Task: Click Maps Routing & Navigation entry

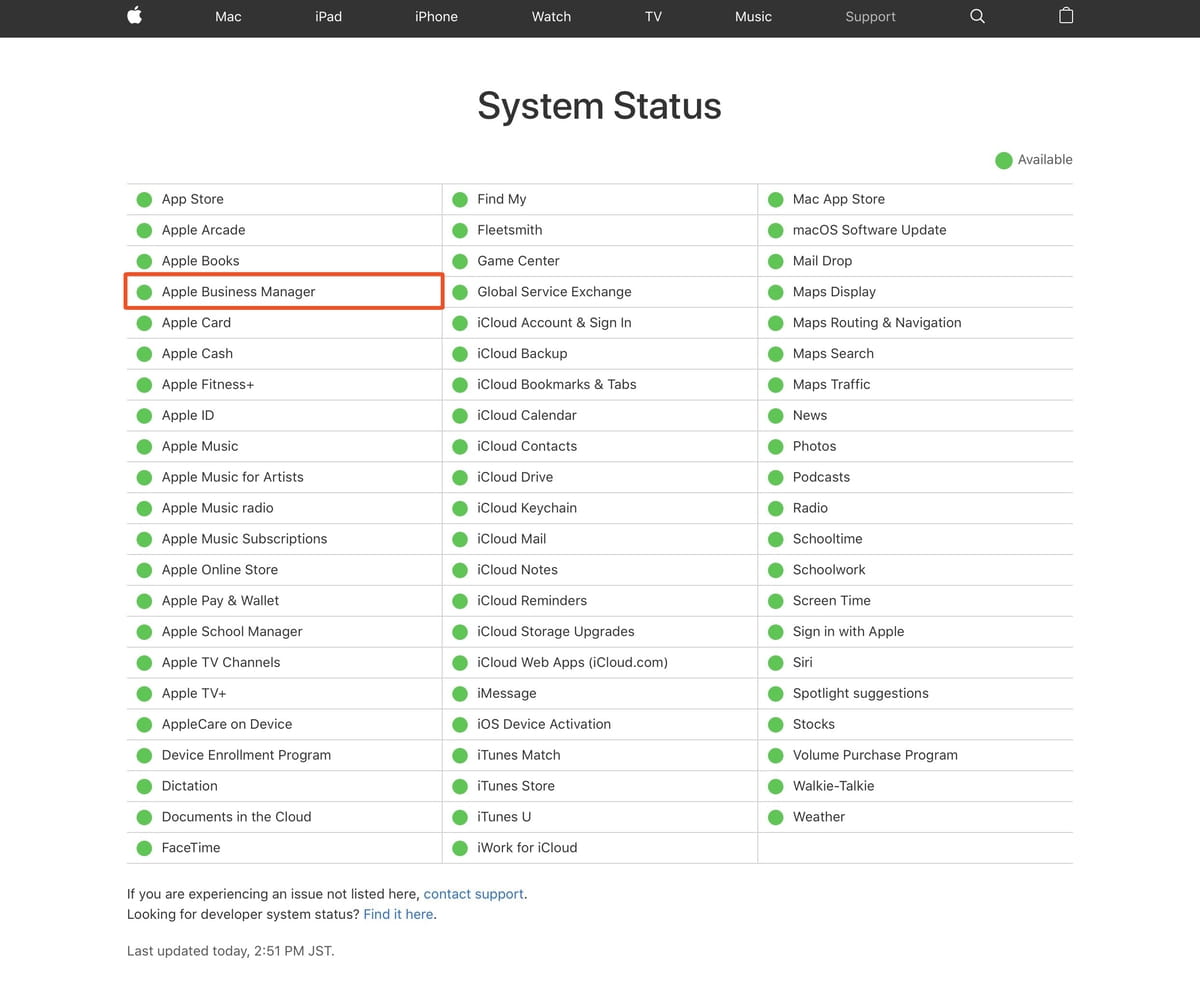Action: 877,323
